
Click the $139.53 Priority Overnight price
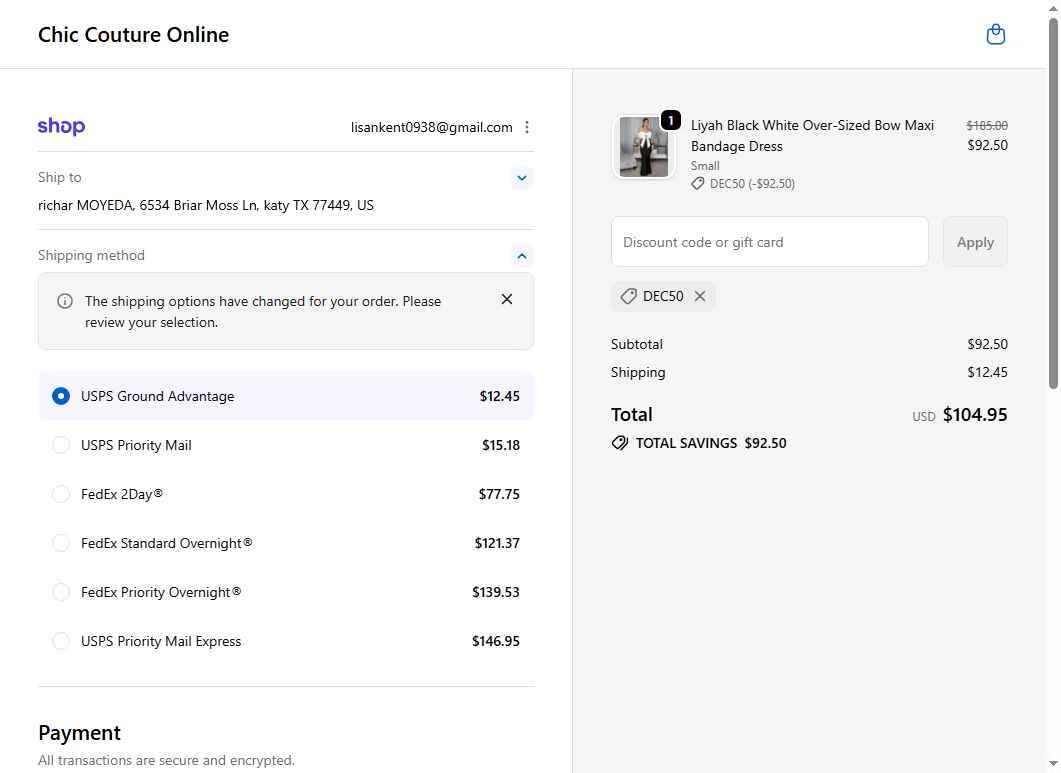point(496,592)
